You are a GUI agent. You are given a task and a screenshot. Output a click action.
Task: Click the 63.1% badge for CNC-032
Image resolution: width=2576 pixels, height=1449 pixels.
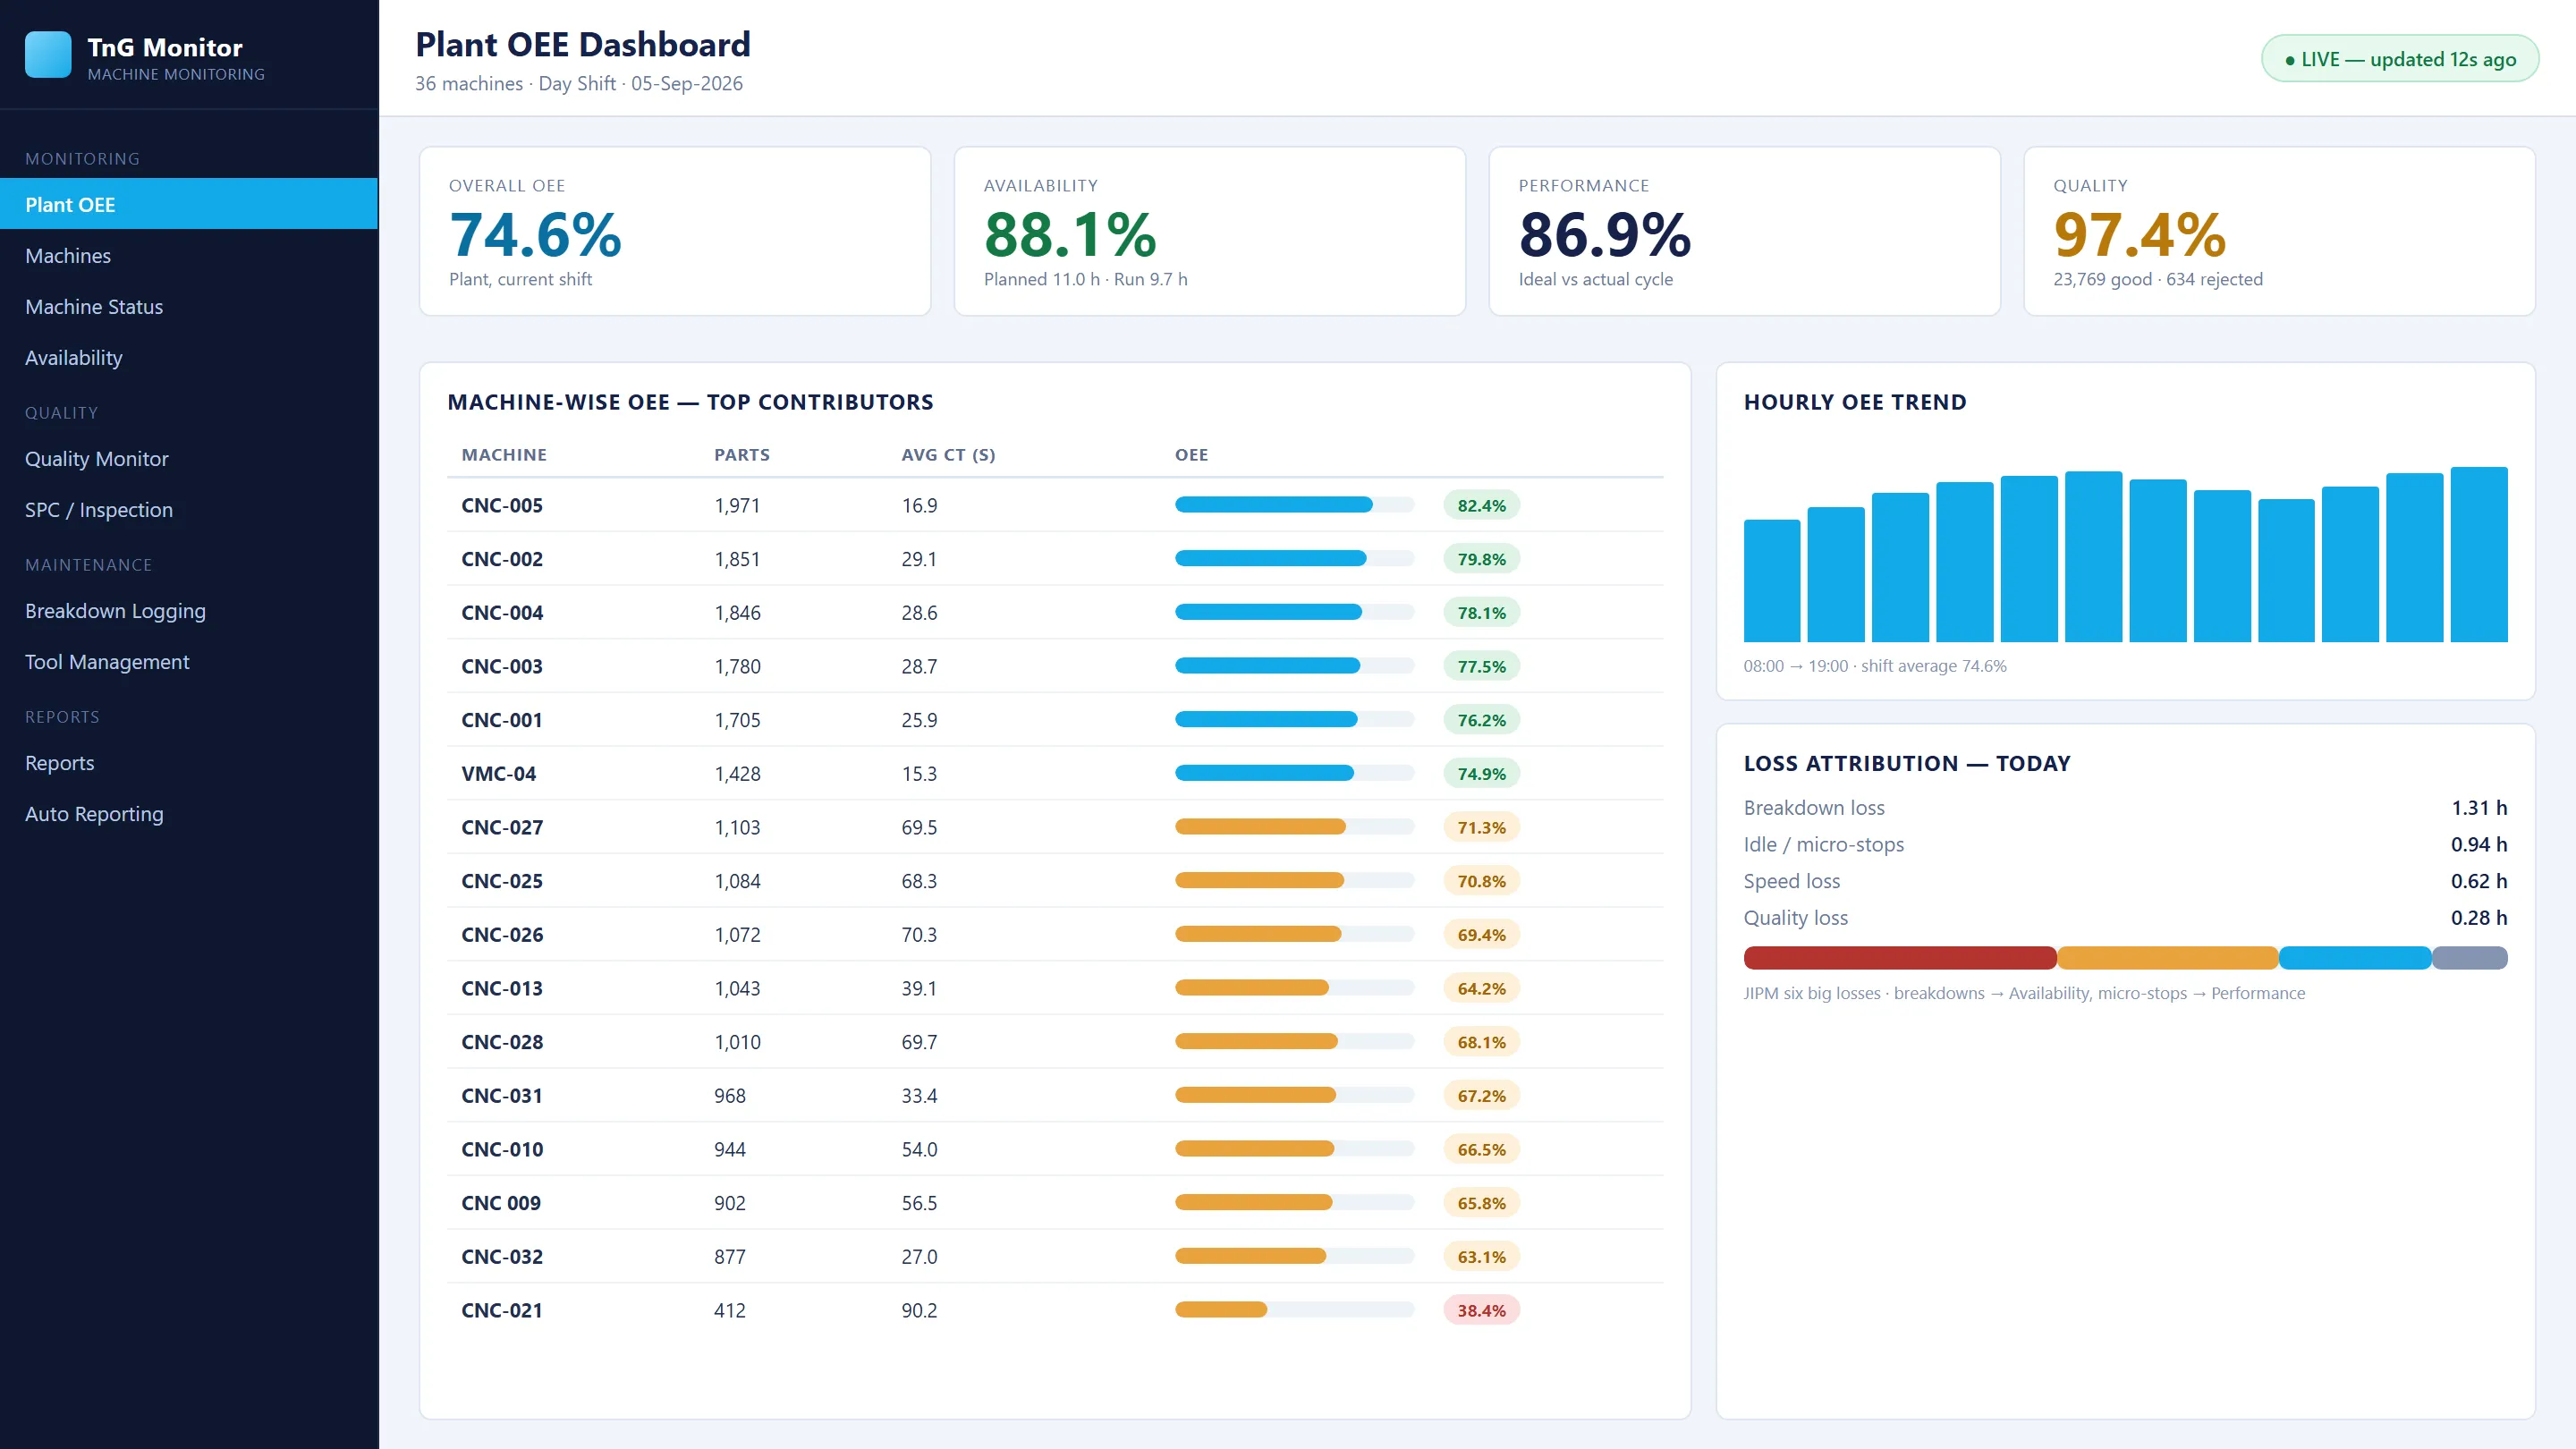pos(1481,1256)
